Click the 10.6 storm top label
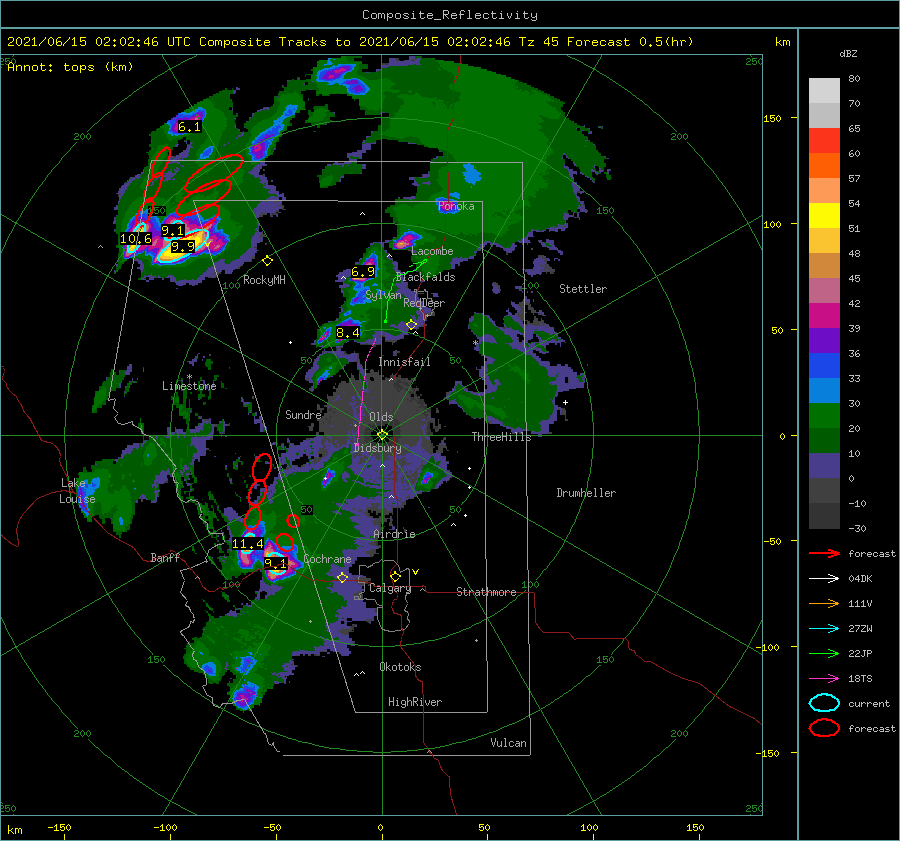Image resolution: width=900 pixels, height=841 pixels. (136, 239)
